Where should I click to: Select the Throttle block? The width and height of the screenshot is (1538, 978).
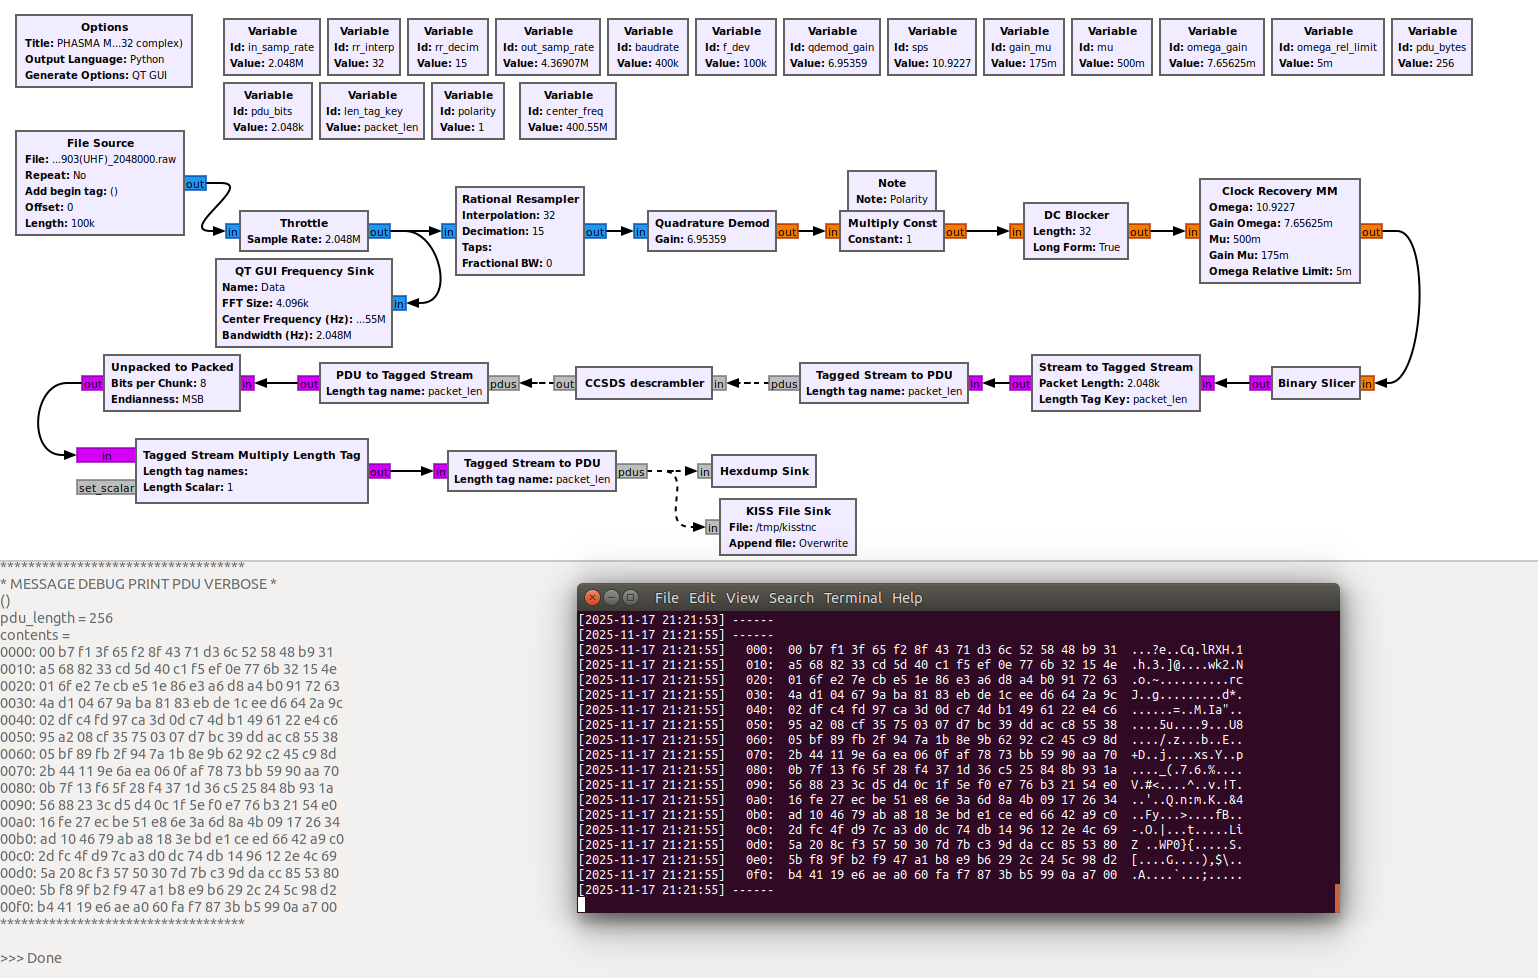click(304, 231)
